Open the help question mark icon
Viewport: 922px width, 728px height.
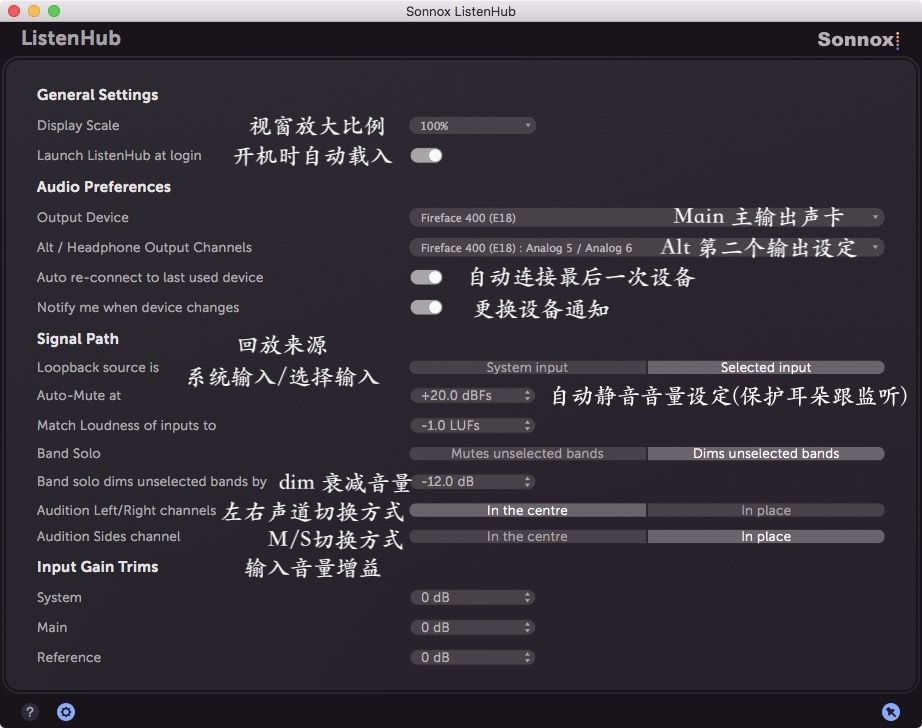coord(29,712)
